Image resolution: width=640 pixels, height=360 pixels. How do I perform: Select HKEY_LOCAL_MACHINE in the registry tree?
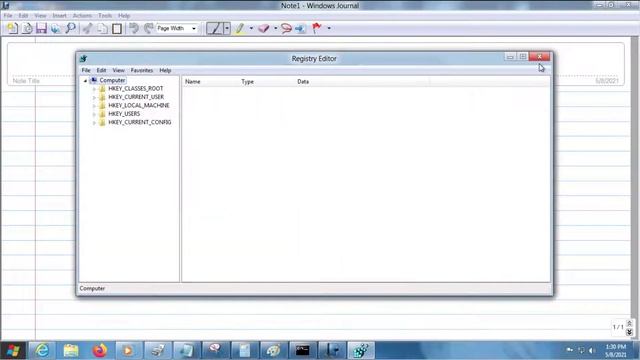(139, 105)
